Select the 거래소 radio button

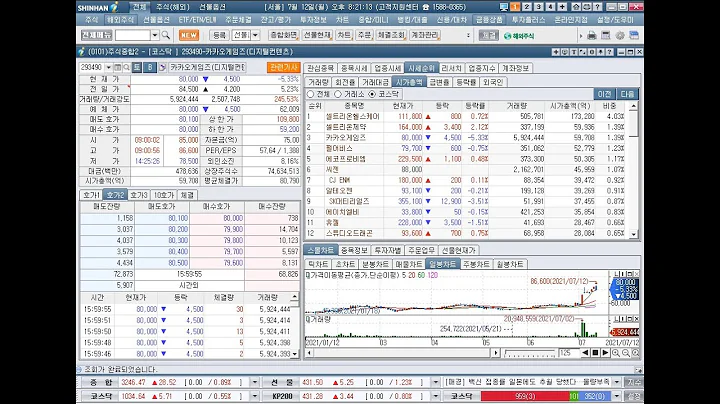338,94
